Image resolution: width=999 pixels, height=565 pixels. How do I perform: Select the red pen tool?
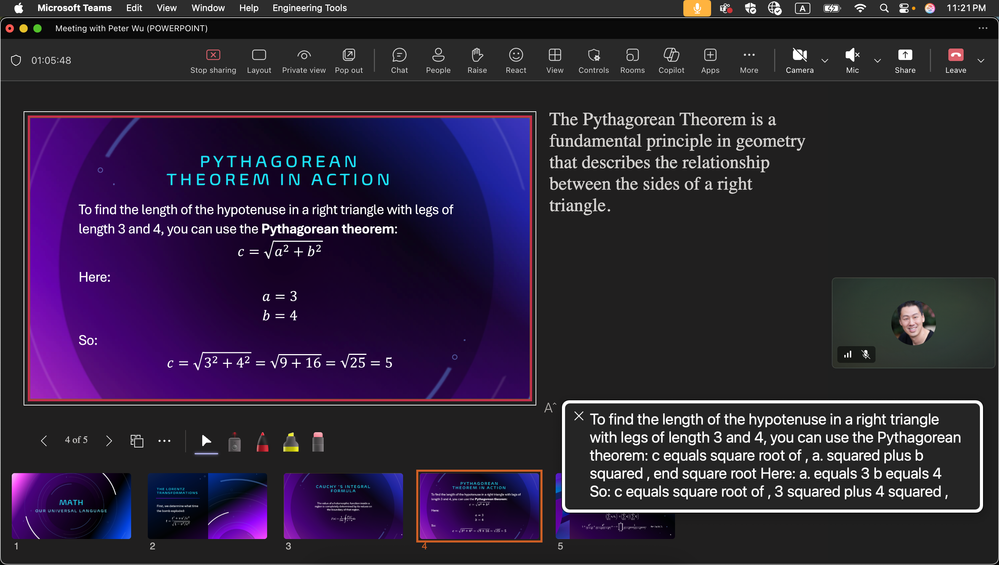coord(262,441)
